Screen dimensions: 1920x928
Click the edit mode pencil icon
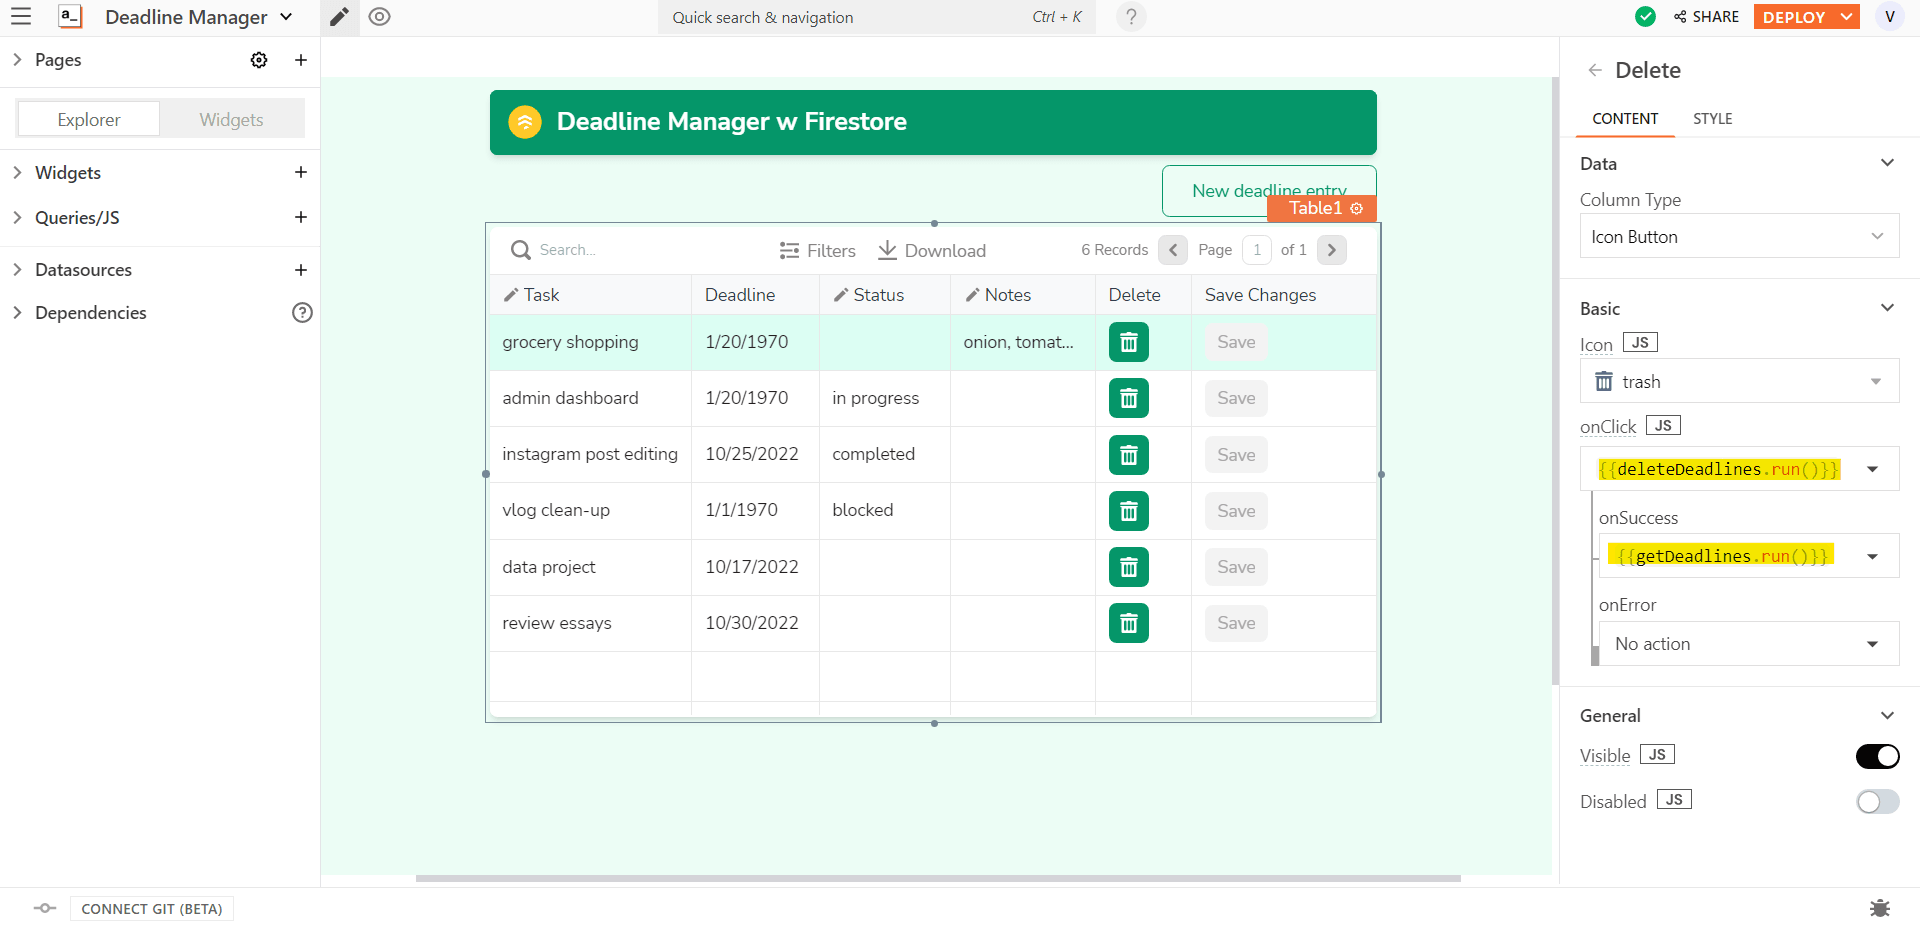point(339,17)
